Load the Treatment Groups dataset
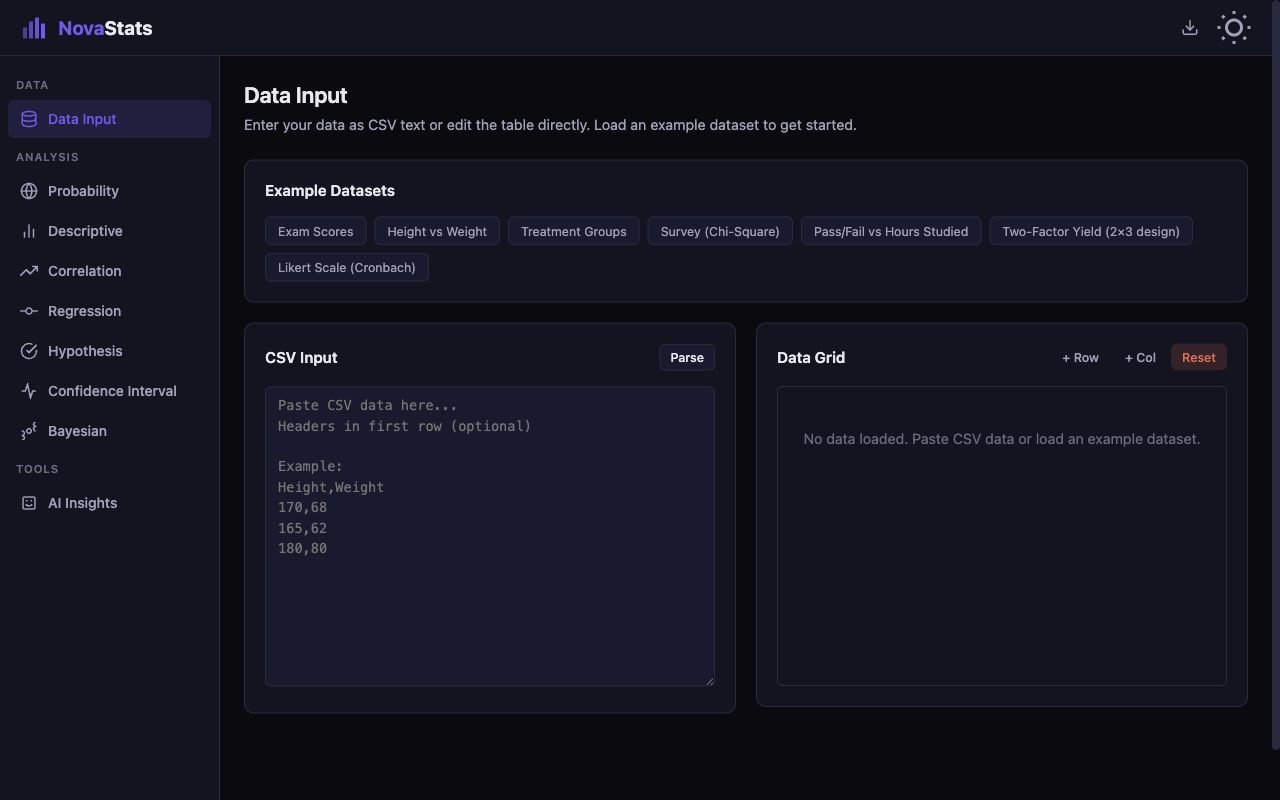 574,231
